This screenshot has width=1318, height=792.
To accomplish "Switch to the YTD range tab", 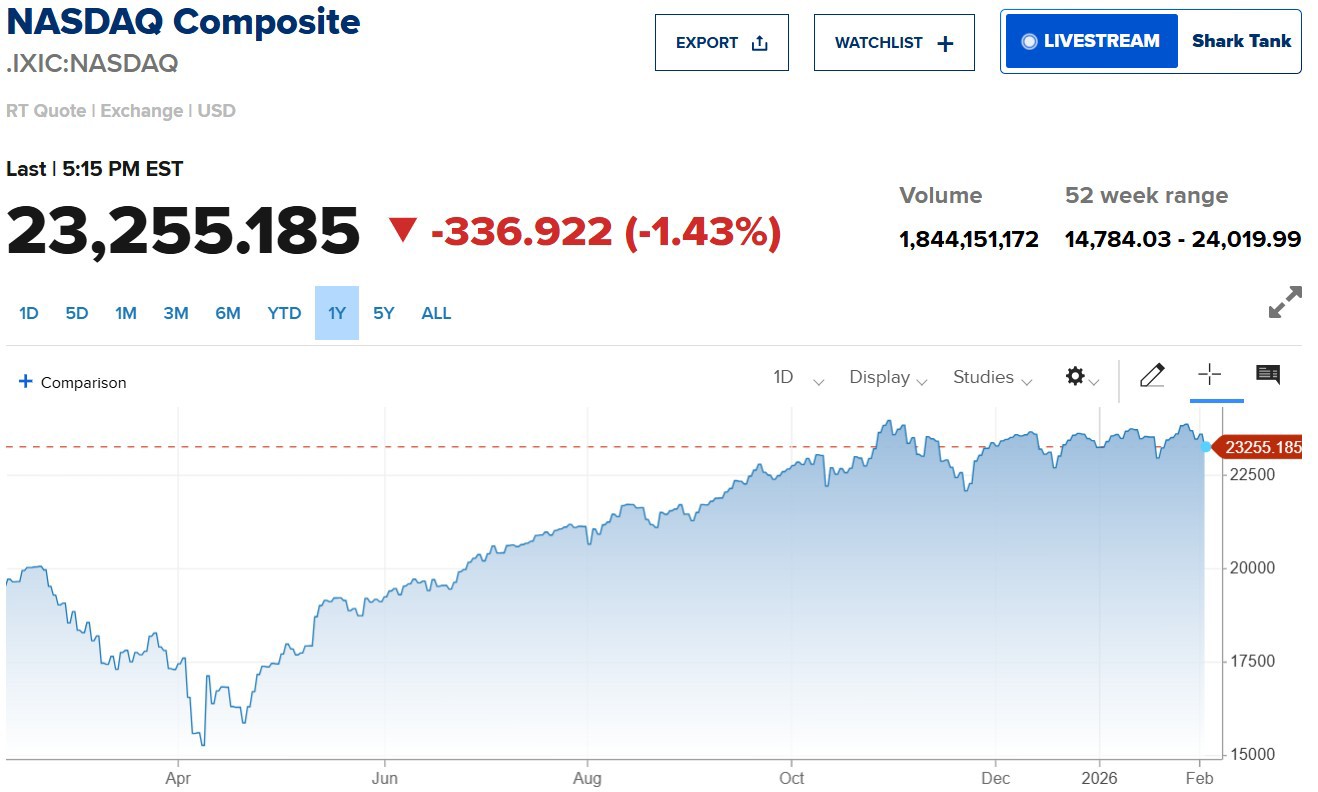I will [284, 313].
